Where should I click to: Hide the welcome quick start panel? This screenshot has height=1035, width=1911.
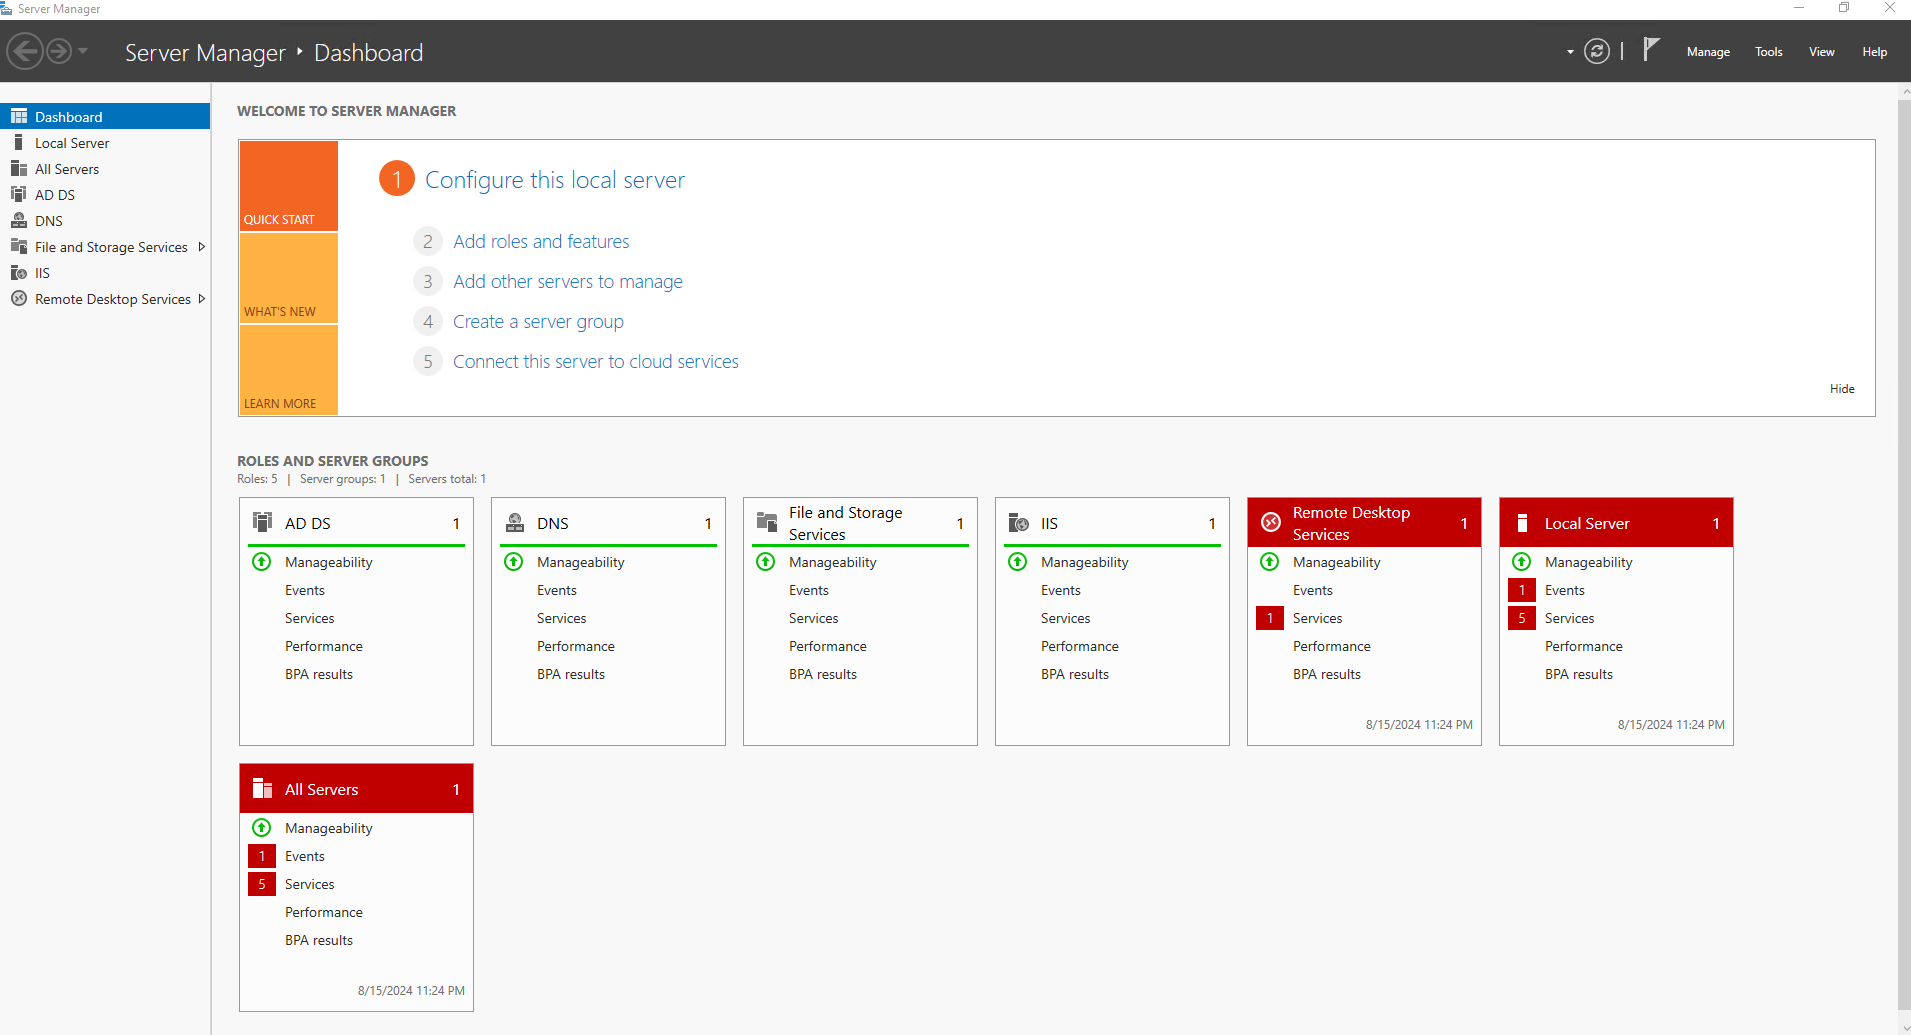pos(1841,389)
